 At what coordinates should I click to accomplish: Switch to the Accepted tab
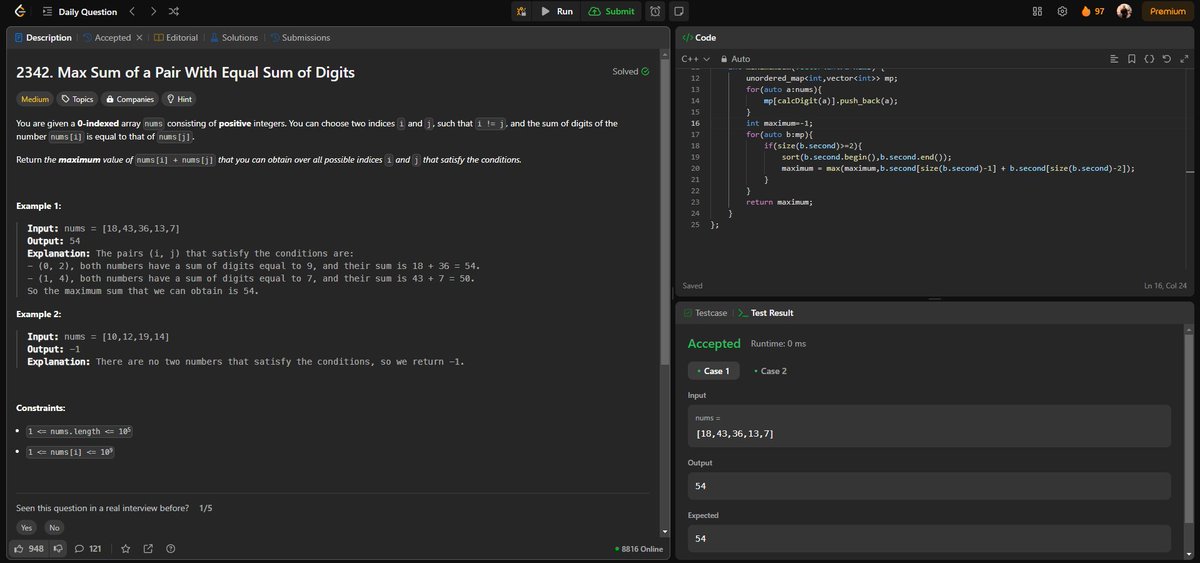pyautogui.click(x=106, y=38)
